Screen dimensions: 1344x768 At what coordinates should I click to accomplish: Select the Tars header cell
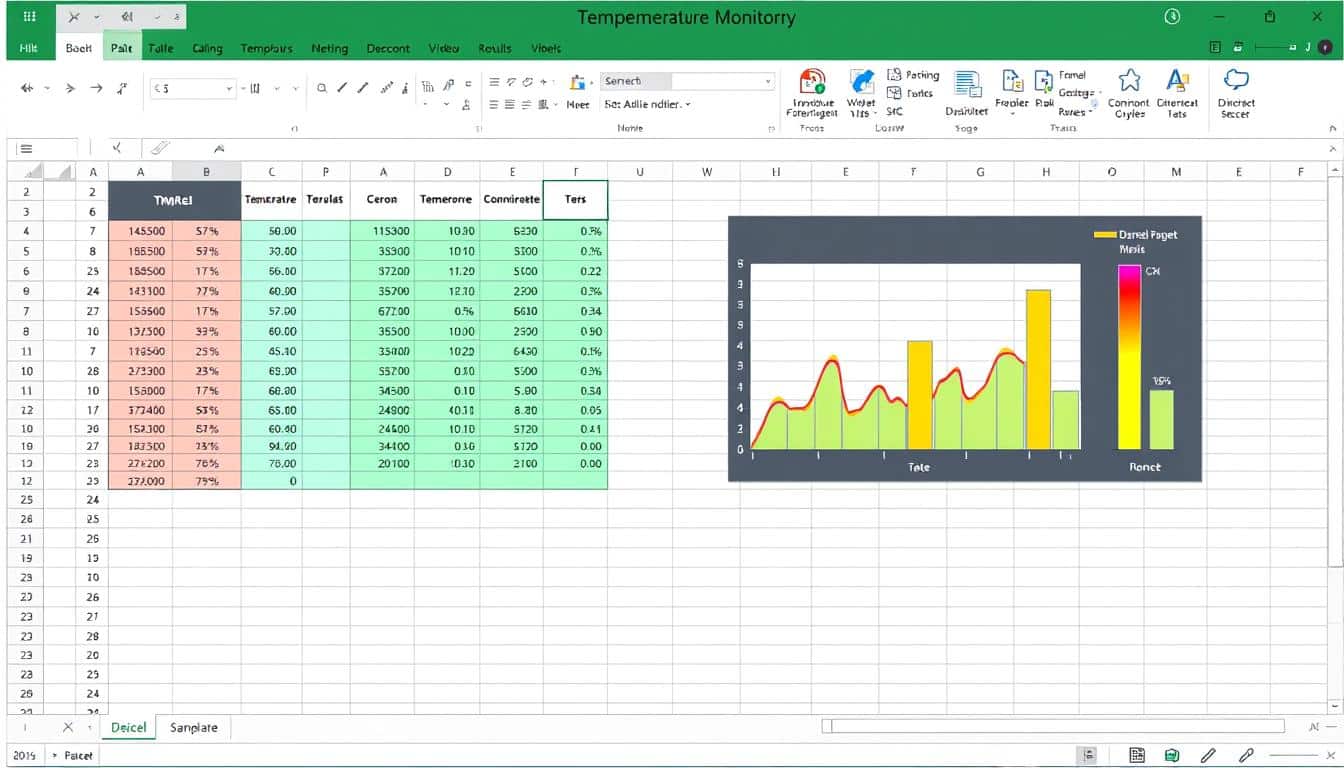coord(575,199)
